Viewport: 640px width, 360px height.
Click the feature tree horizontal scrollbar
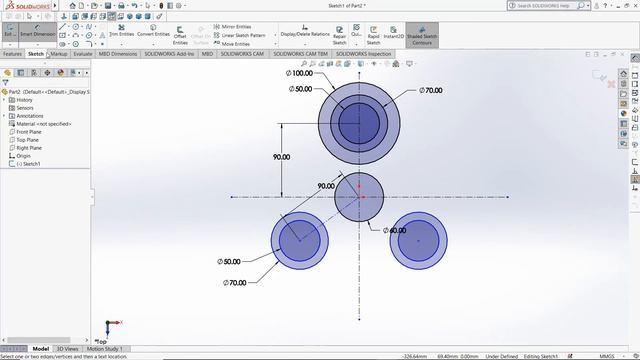[38, 340]
